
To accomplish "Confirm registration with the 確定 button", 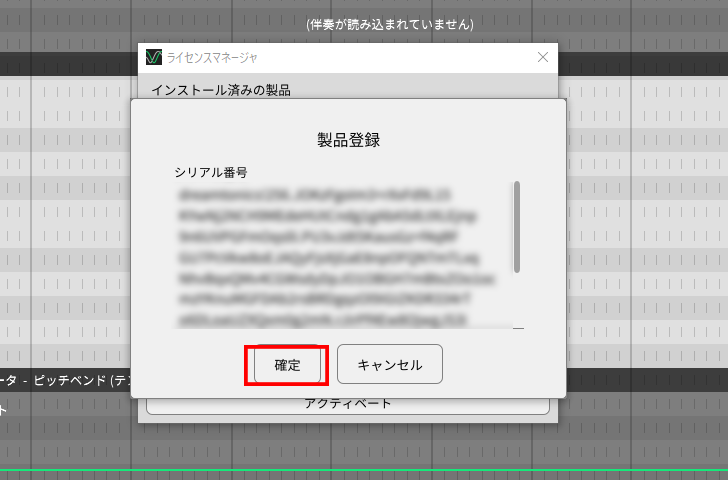I will click(x=287, y=365).
